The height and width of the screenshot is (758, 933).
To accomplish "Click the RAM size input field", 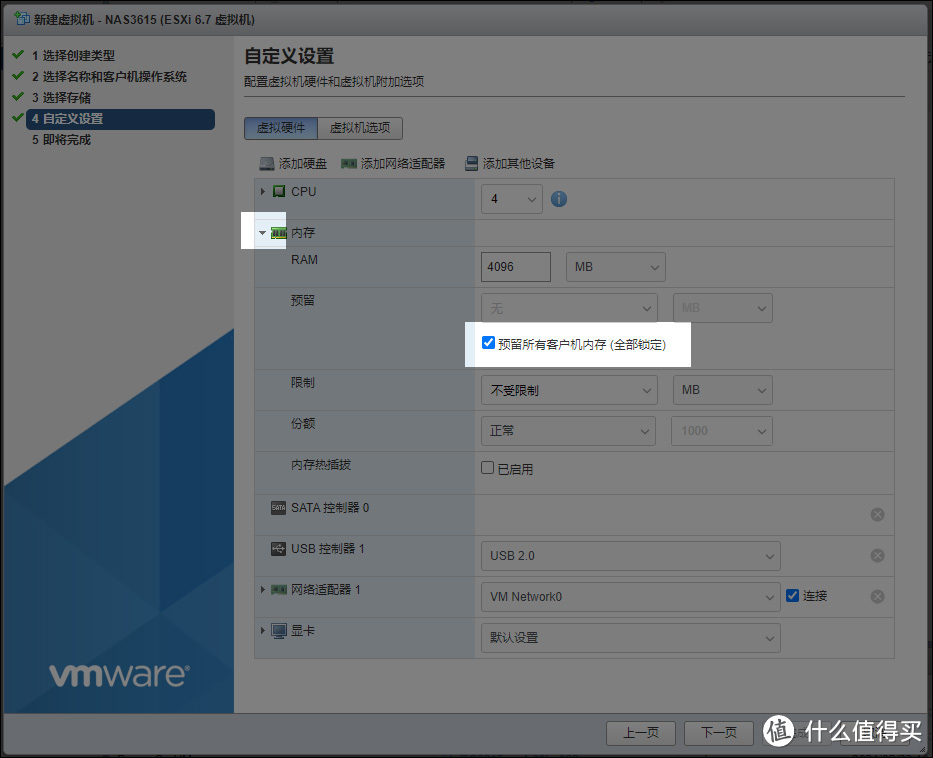I will [516, 267].
